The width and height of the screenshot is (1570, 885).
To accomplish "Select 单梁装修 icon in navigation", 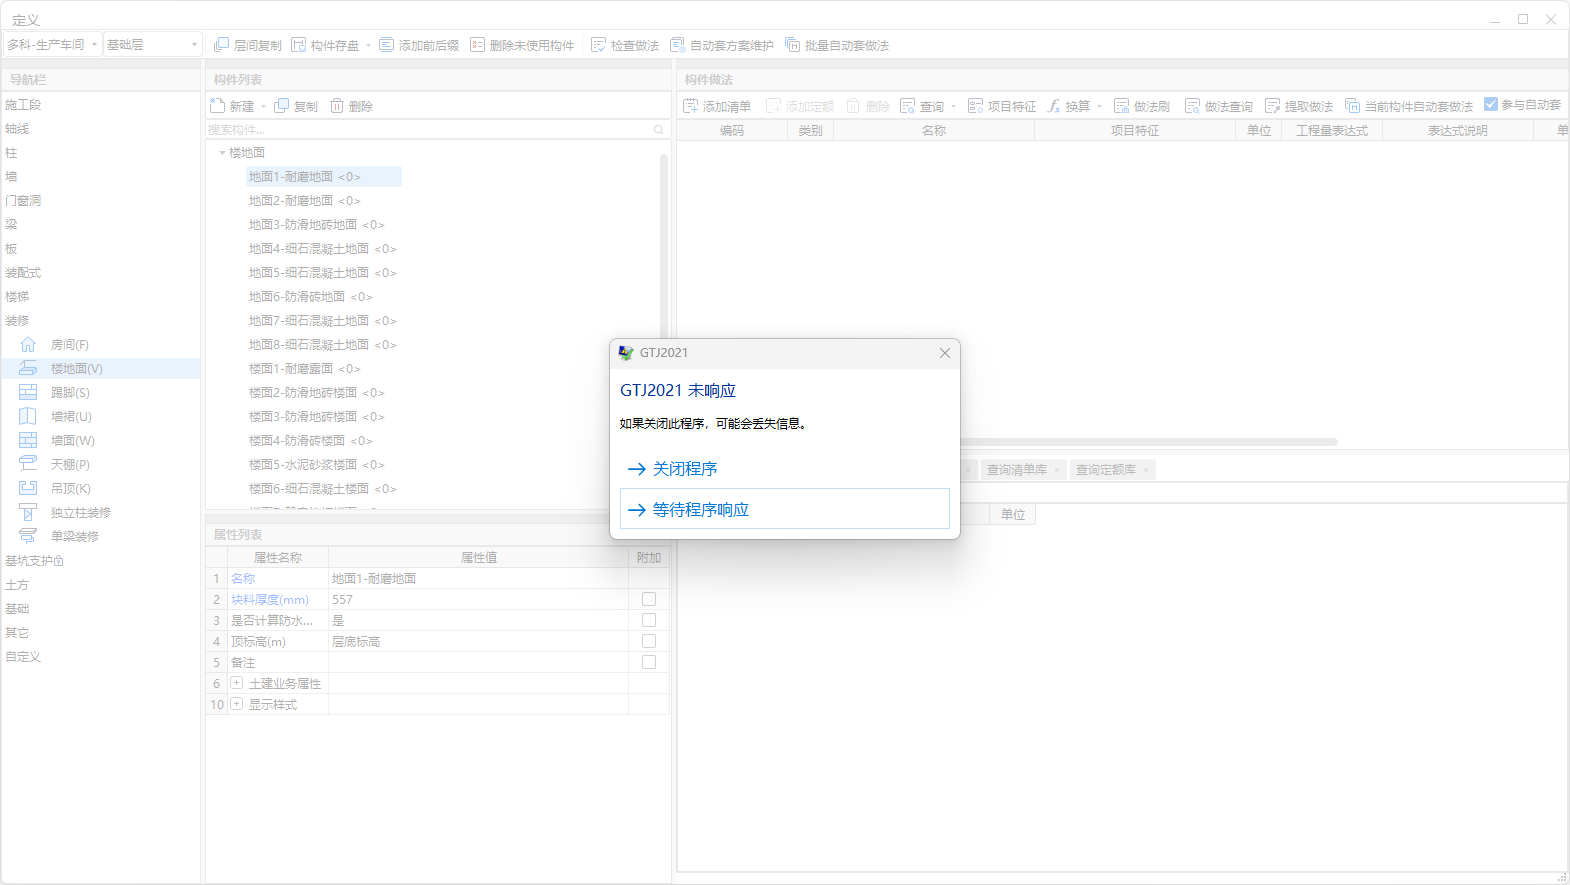I will [28, 536].
